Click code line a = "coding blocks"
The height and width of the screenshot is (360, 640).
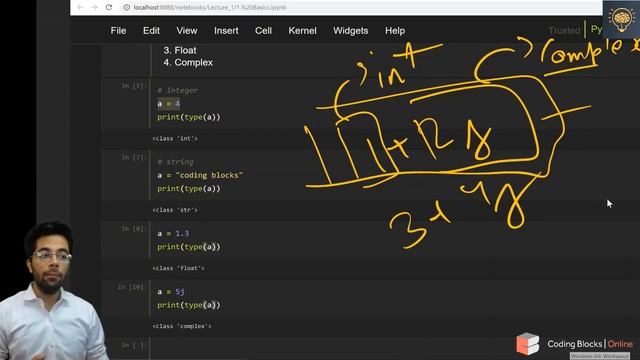coord(200,175)
